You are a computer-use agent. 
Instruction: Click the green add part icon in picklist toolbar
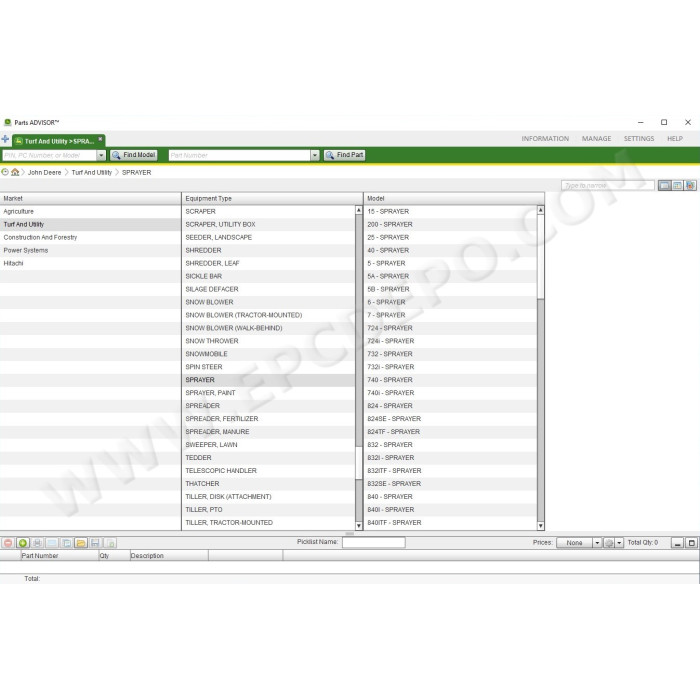[23, 543]
